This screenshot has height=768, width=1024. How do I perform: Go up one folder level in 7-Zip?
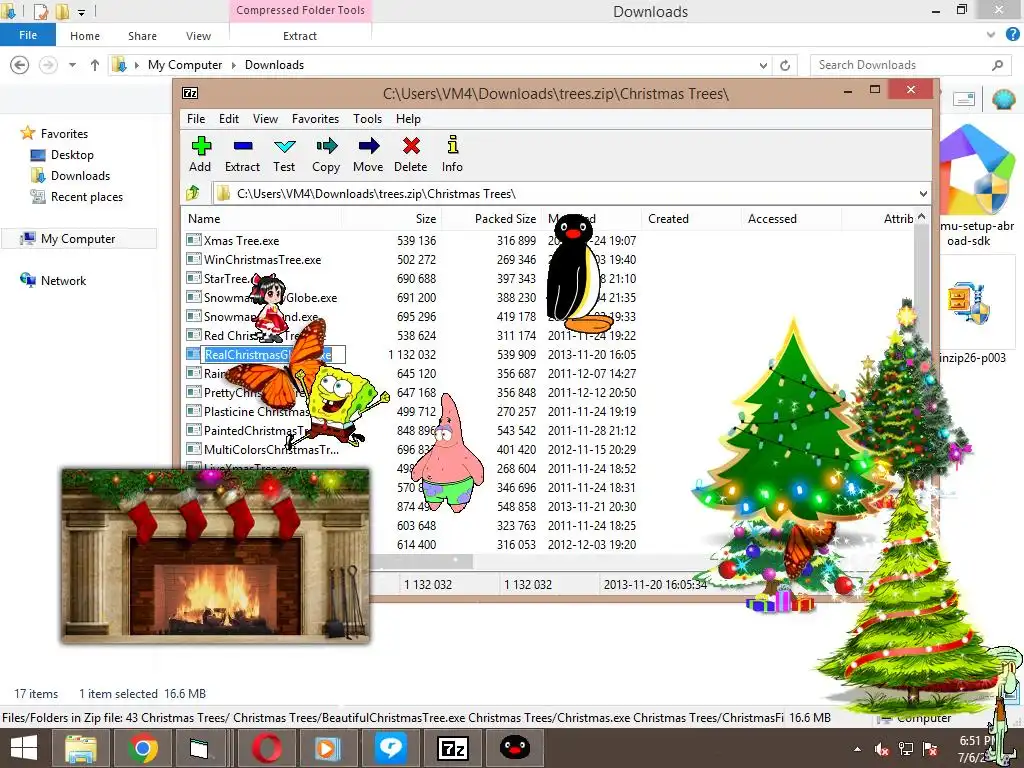[x=193, y=193]
